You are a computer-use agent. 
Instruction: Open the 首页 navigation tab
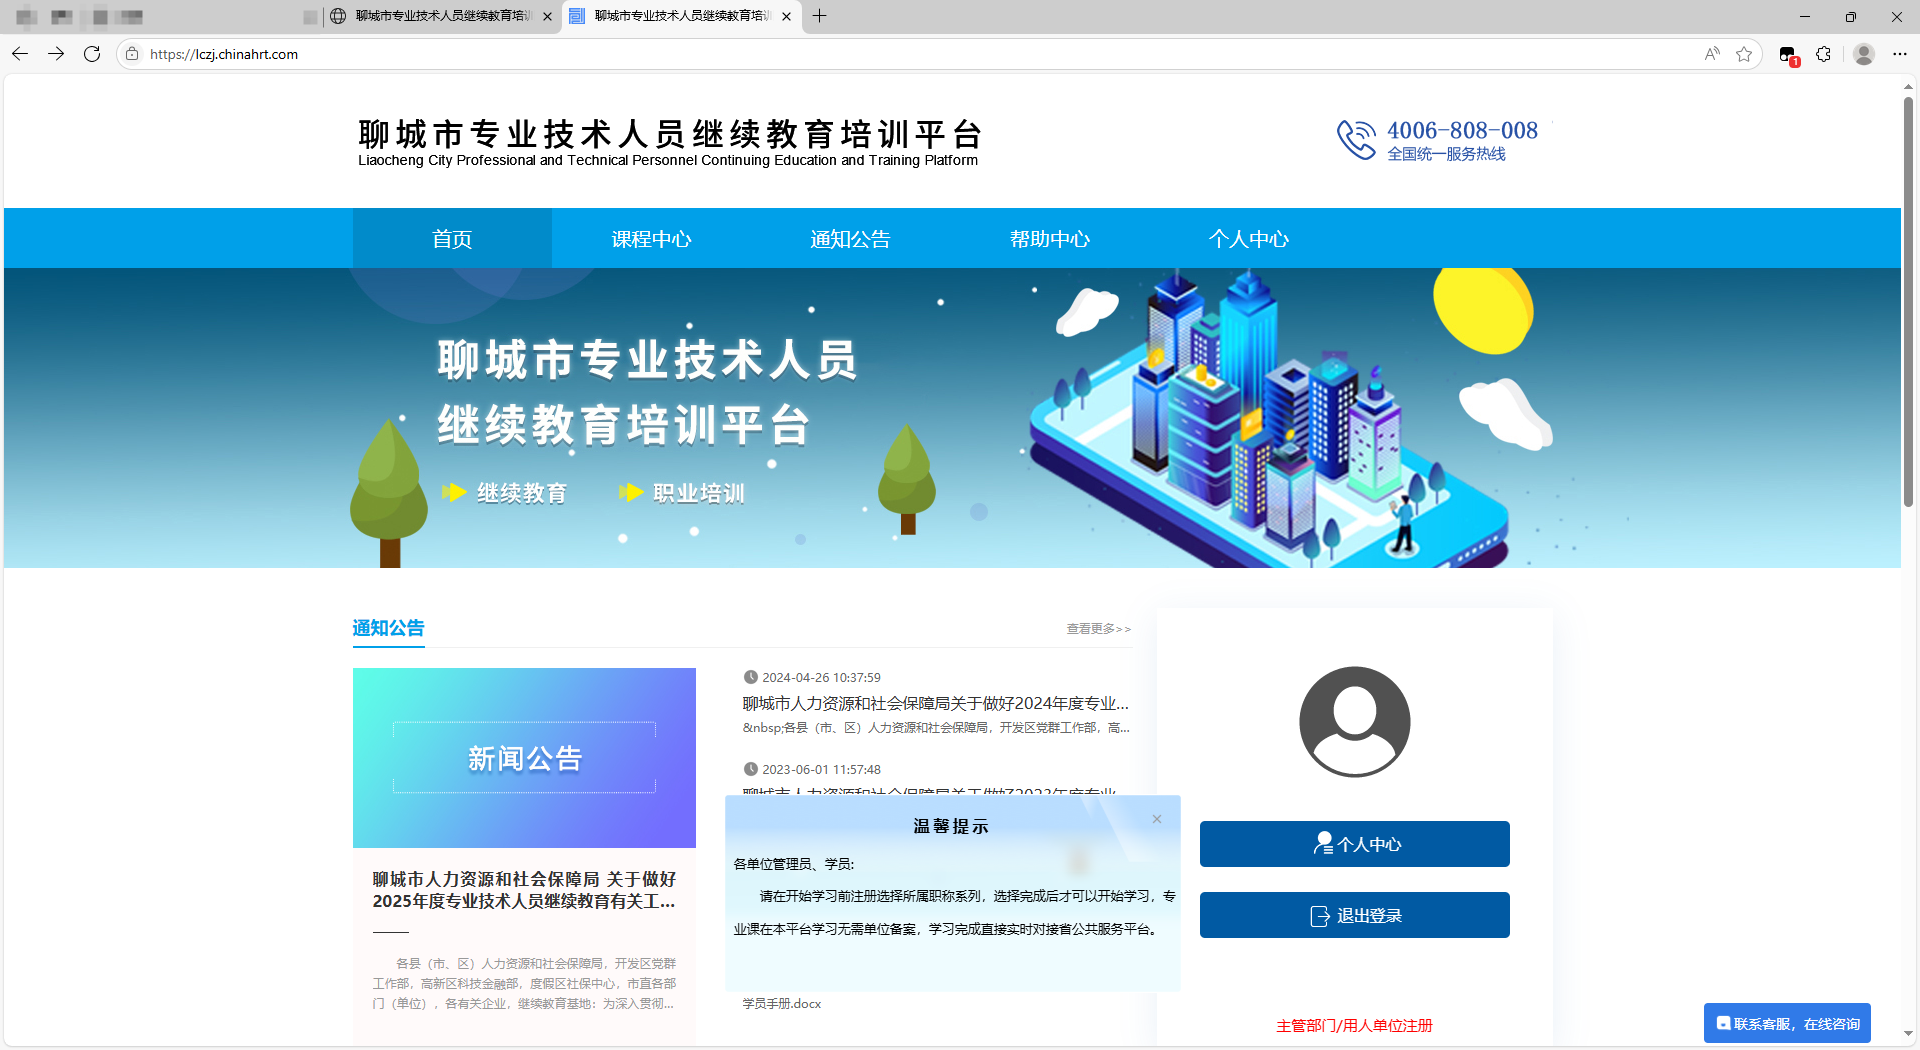(452, 238)
